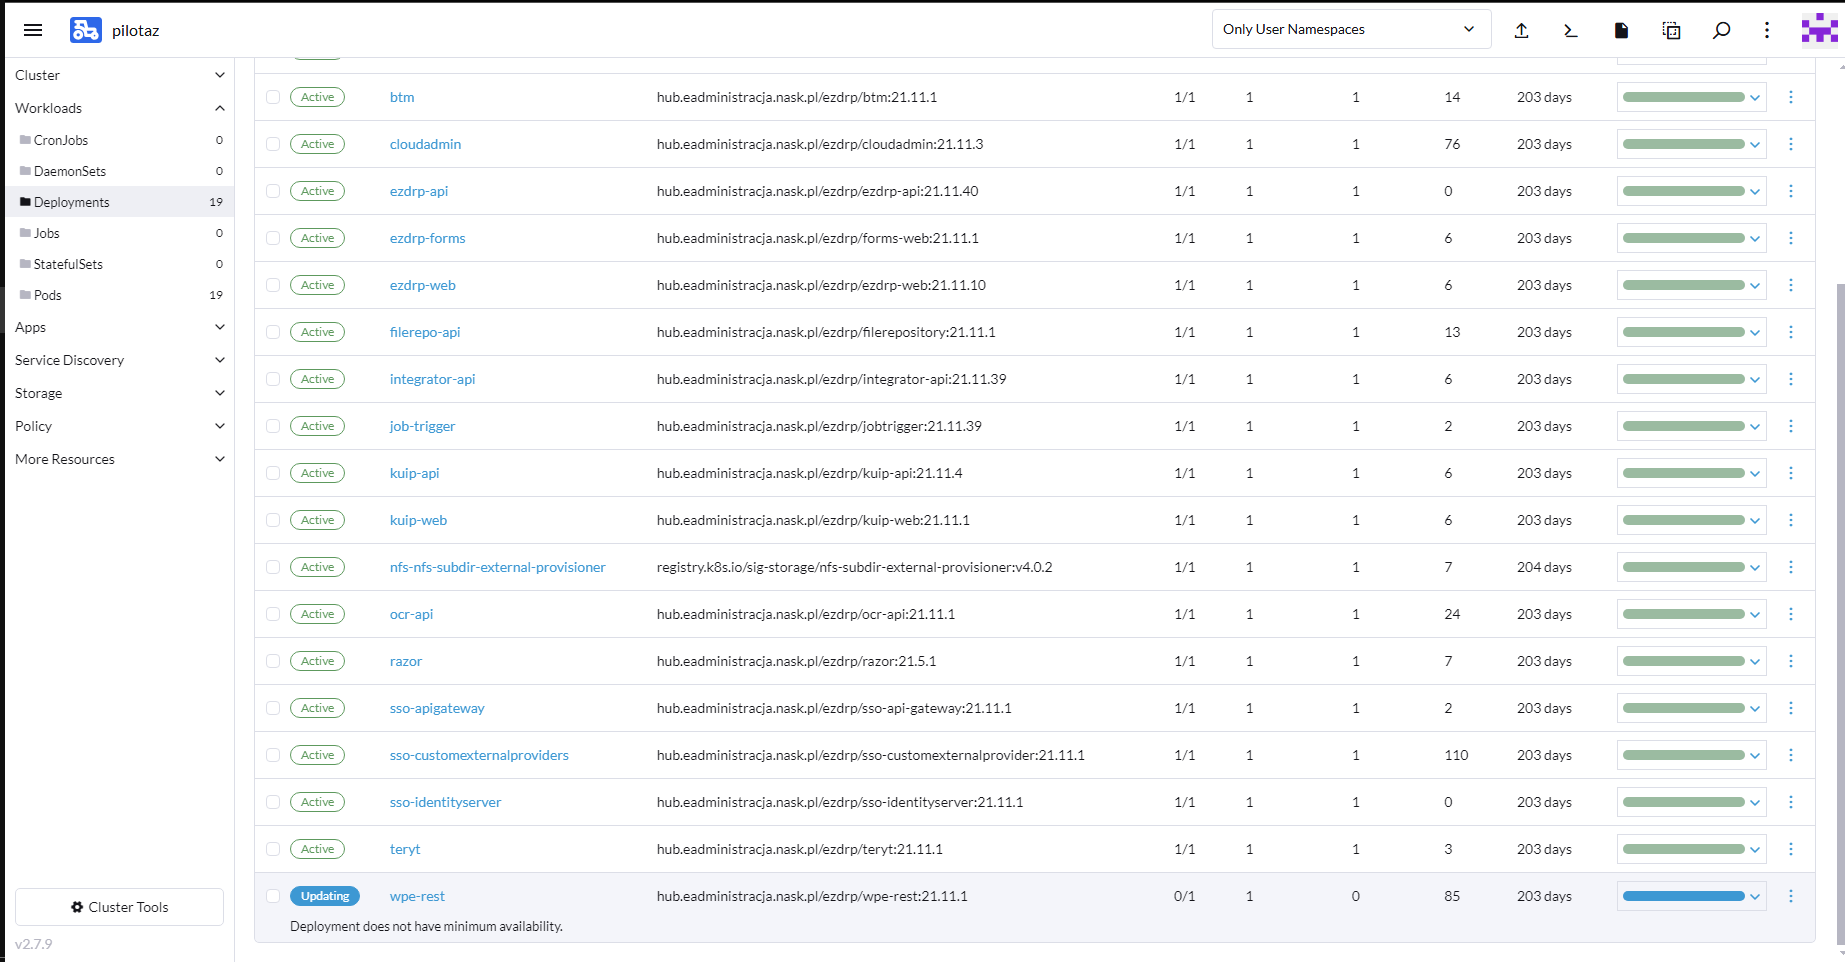Viewport: 1845px width, 975px height.
Task: Go to Pods in the sidebar
Action: point(48,295)
